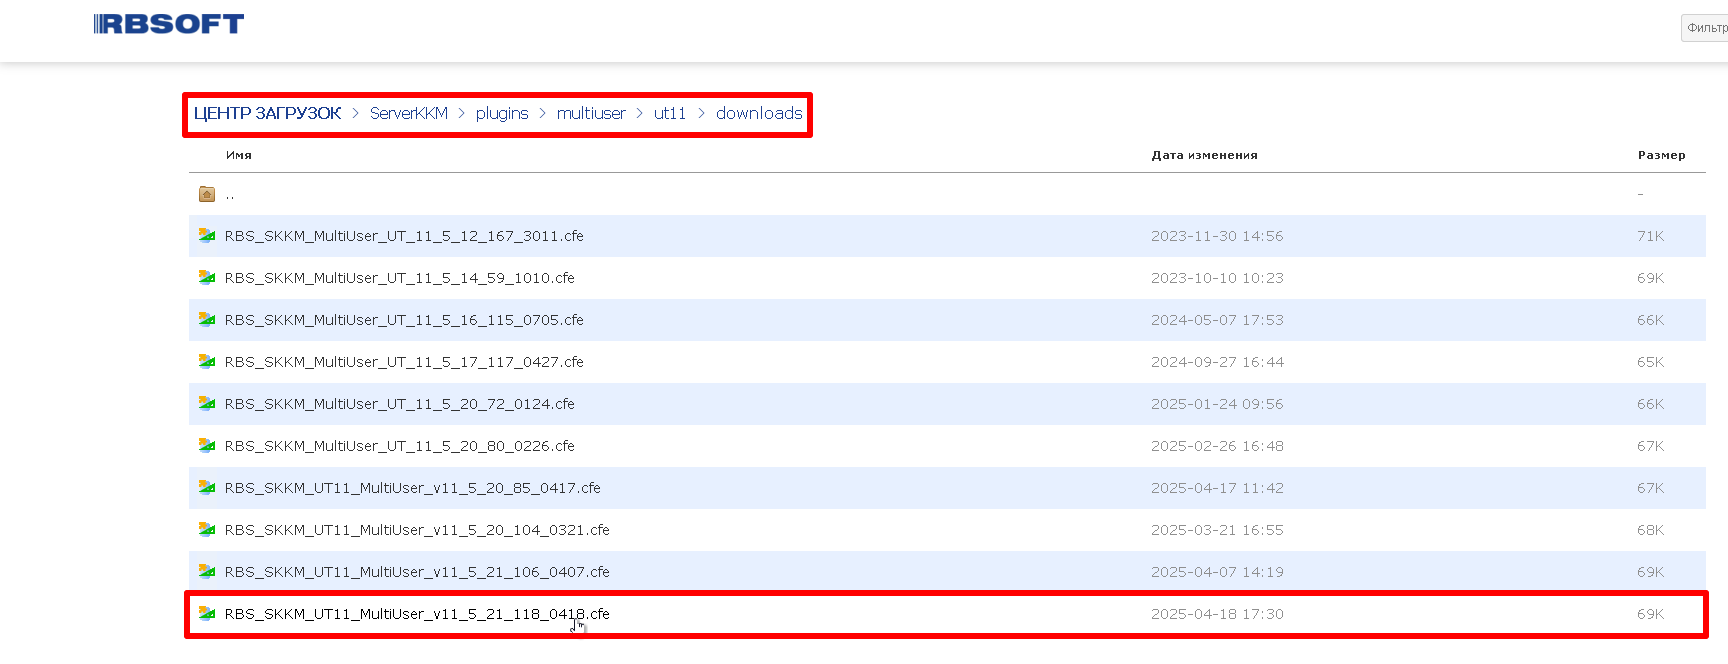Sort by Размер column header
Viewport: 1728px width, 664px height.
click(x=1661, y=155)
